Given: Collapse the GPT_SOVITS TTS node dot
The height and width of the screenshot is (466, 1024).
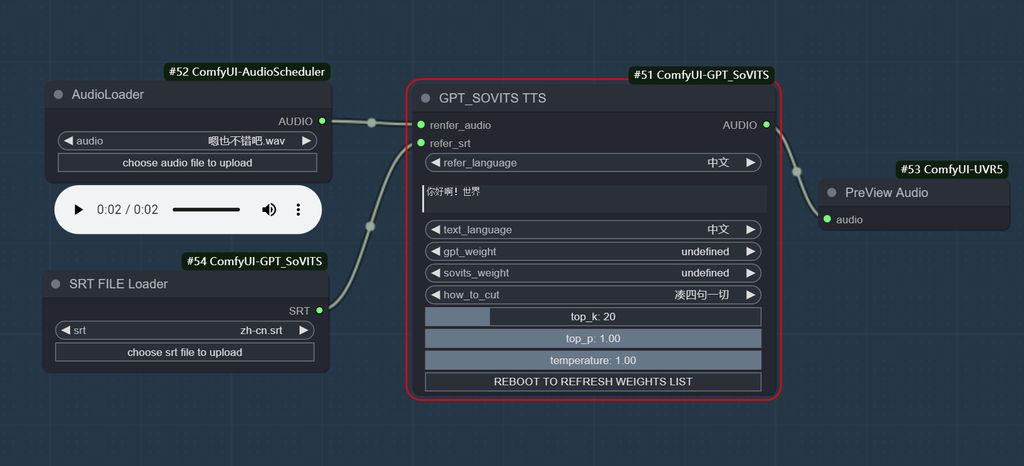Looking at the screenshot, I should (426, 99).
